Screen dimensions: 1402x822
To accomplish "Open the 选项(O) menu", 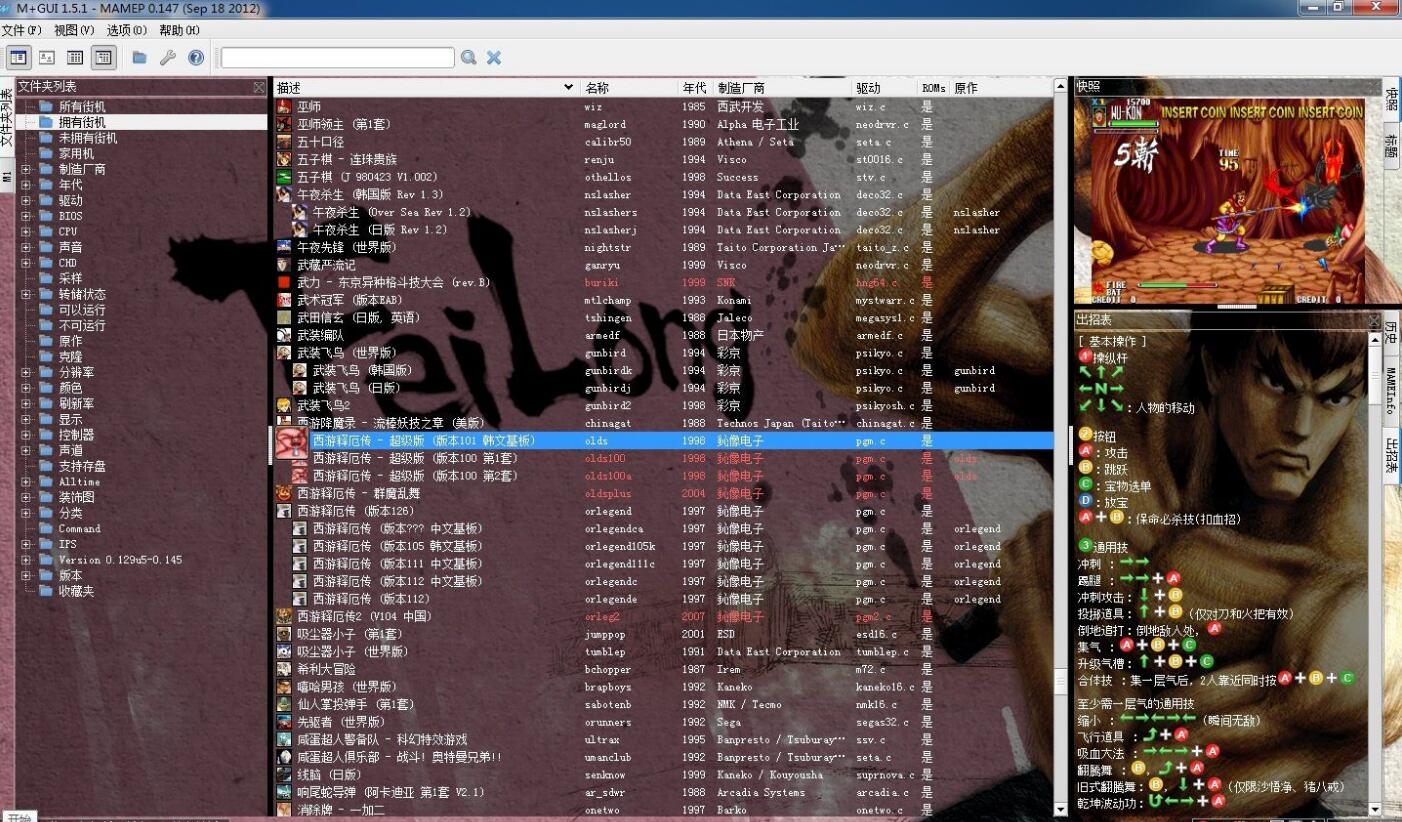I will pos(127,30).
